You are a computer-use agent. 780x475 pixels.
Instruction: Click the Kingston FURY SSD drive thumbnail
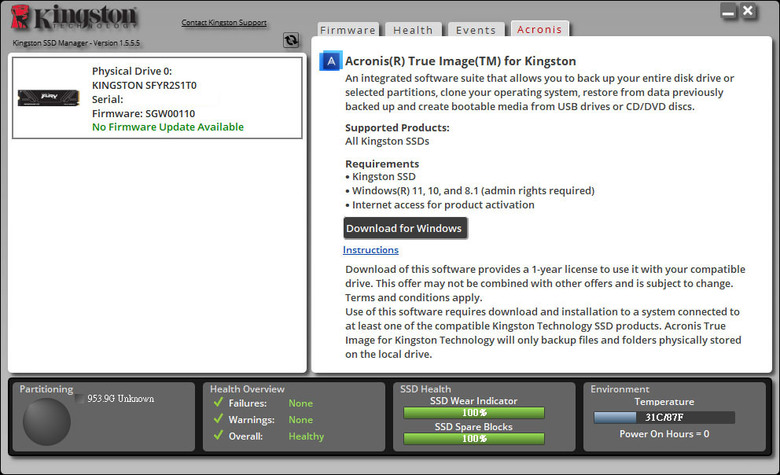coord(48,97)
